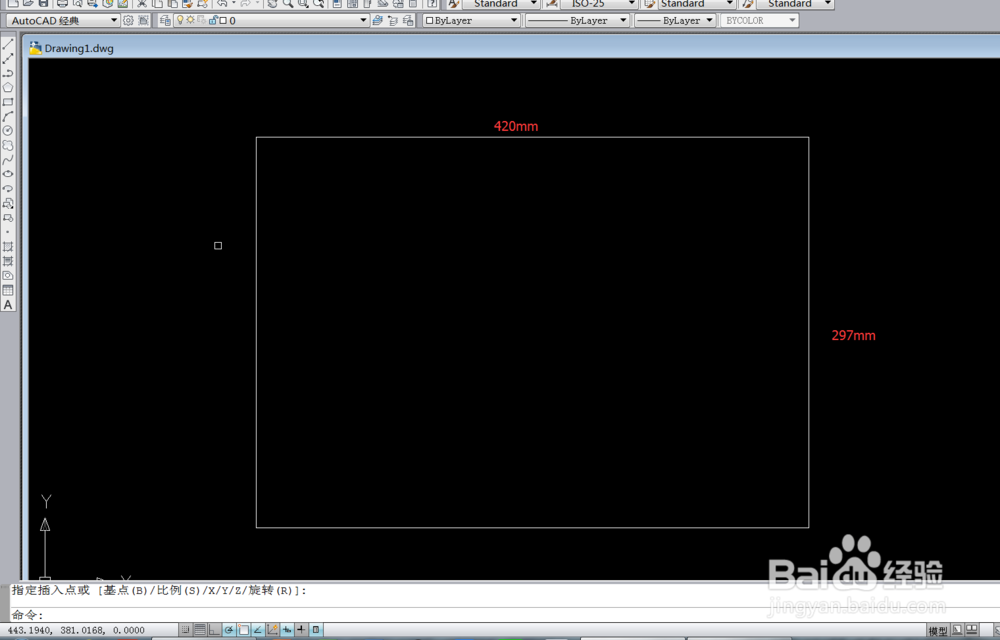
Task: Click the 模型 model space button
Action: [938, 630]
